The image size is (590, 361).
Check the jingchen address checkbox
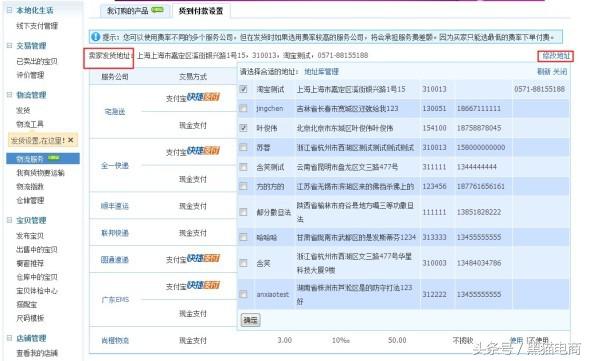pyautogui.click(x=244, y=108)
